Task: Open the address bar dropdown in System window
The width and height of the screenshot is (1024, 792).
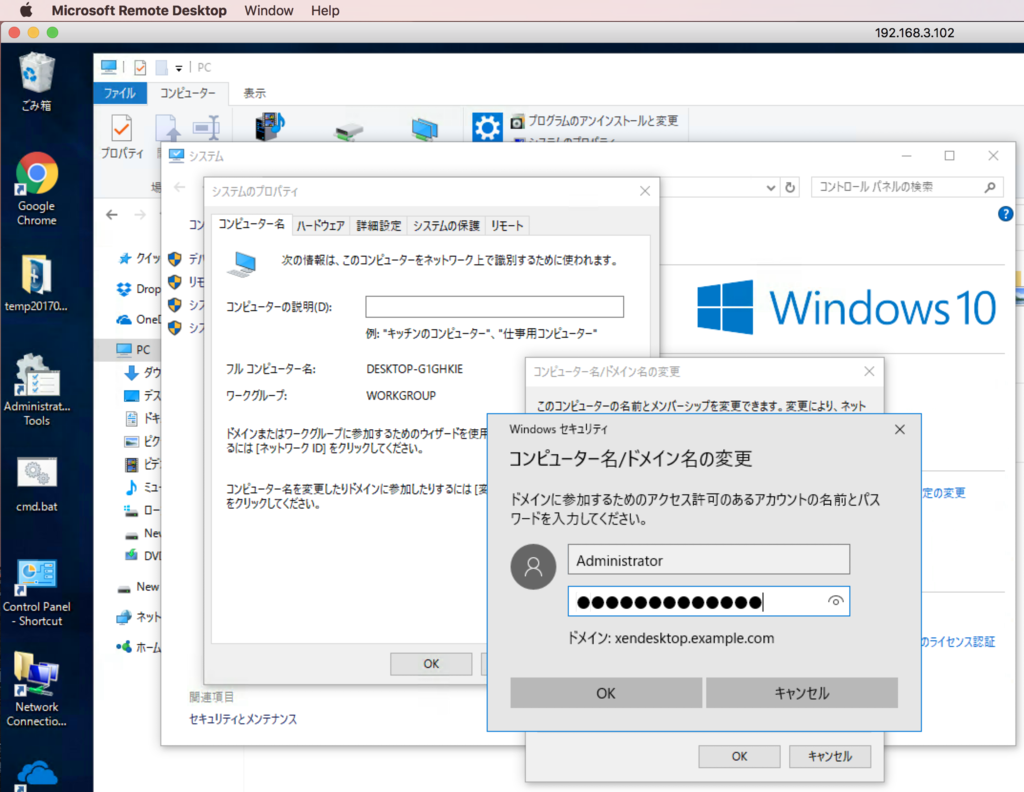Action: pos(771,188)
